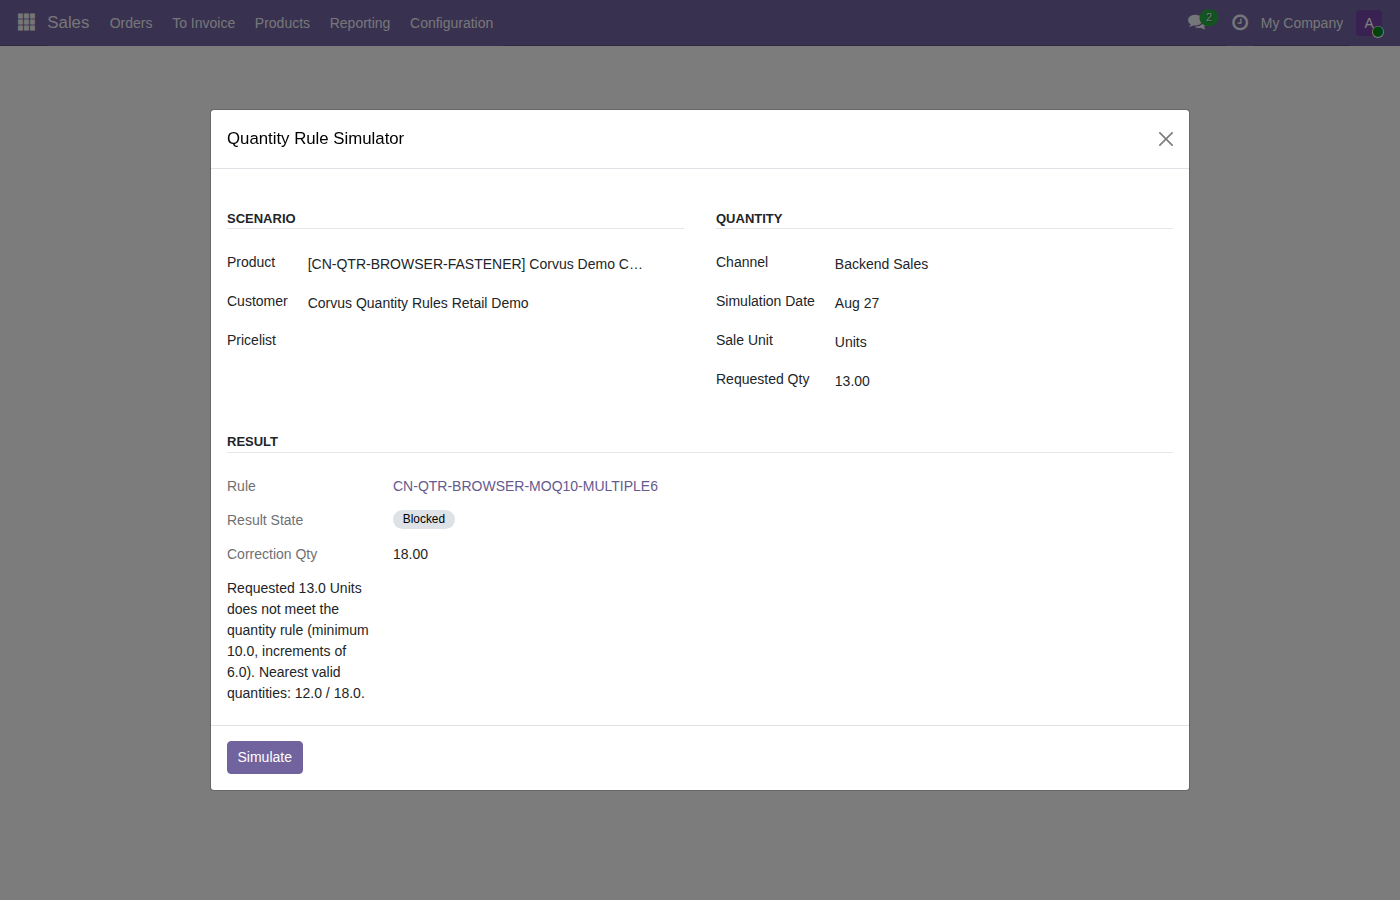Click the RESULT section heading

click(x=252, y=442)
